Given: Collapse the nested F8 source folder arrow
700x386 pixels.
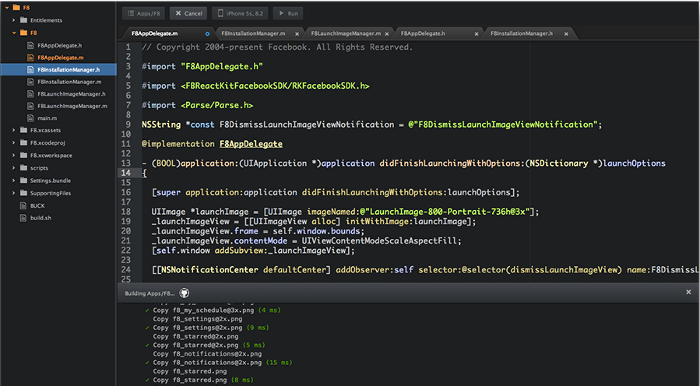Looking at the screenshot, I should pos(14,33).
